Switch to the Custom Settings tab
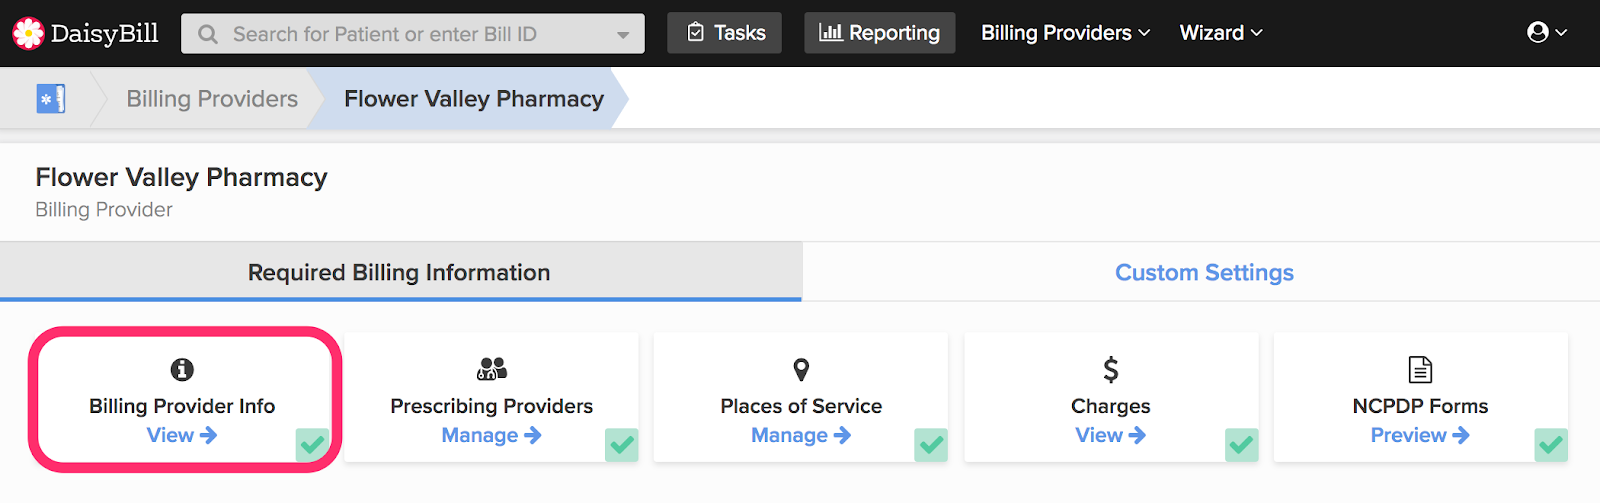 tap(1204, 272)
